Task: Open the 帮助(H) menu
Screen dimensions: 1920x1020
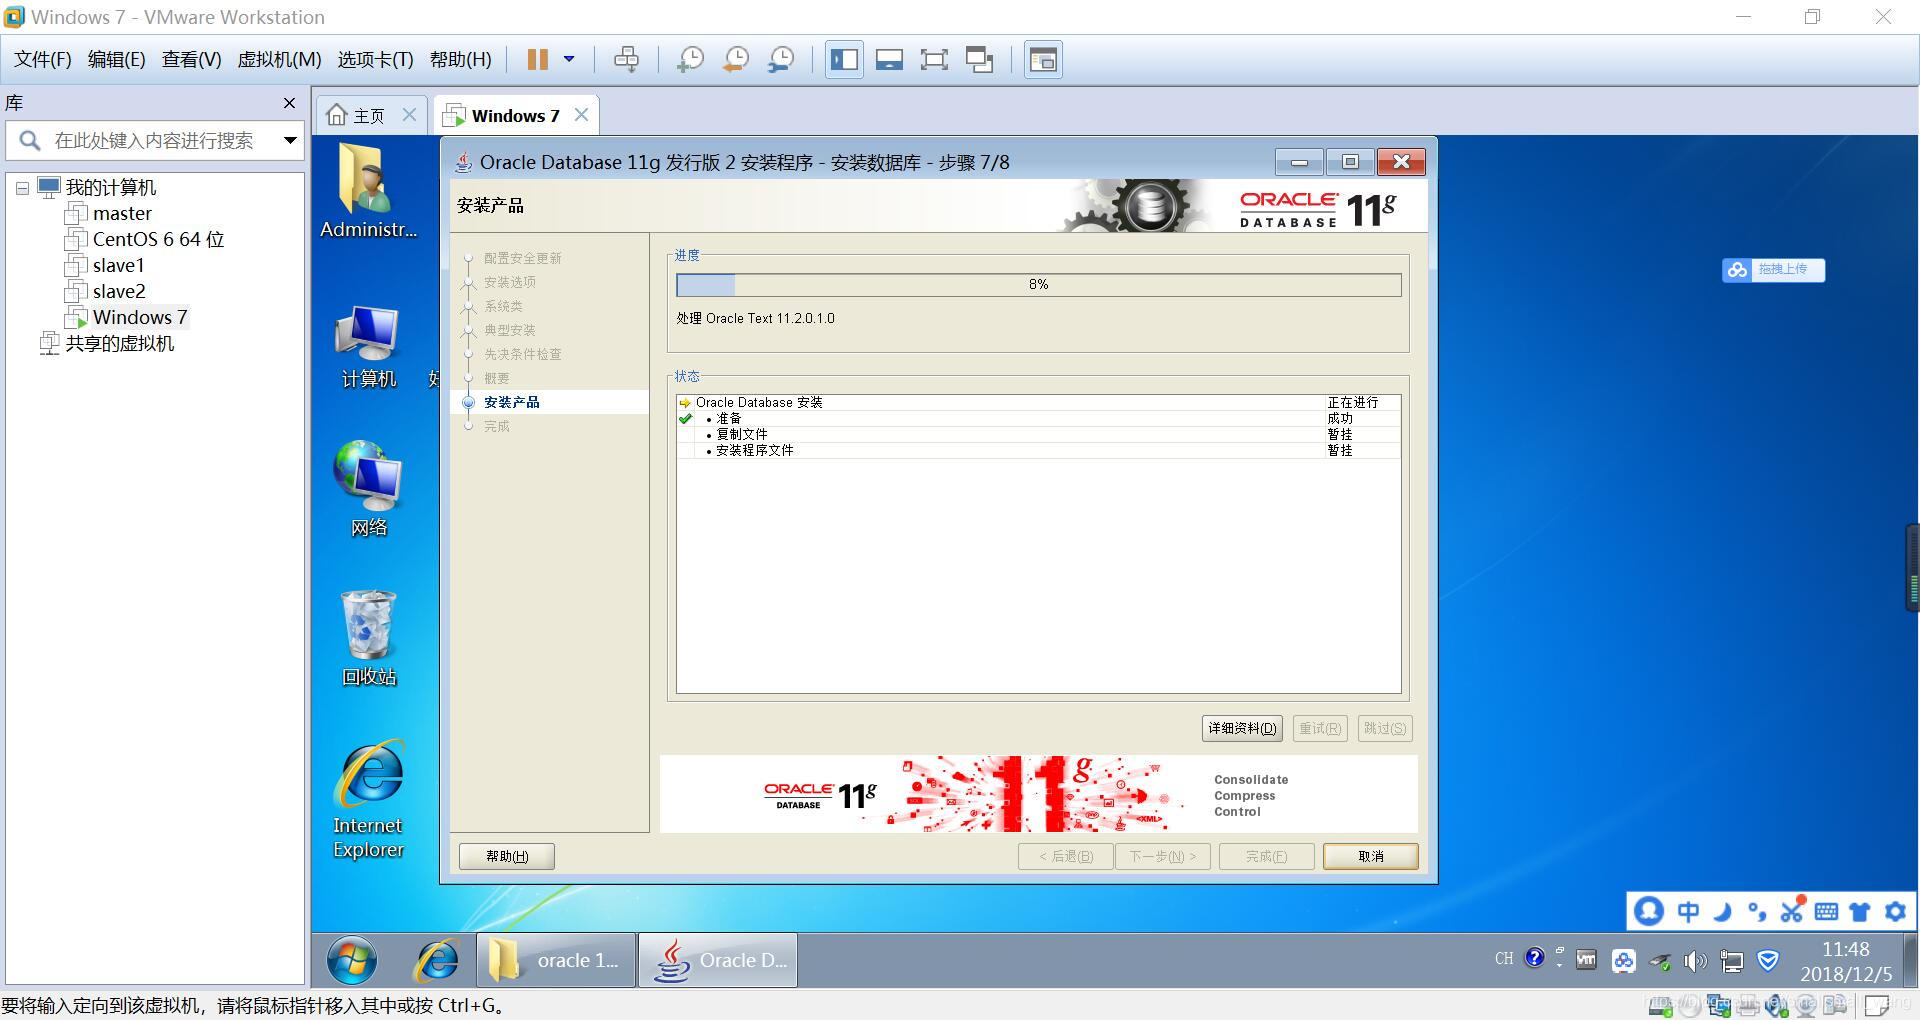Action: point(461,60)
